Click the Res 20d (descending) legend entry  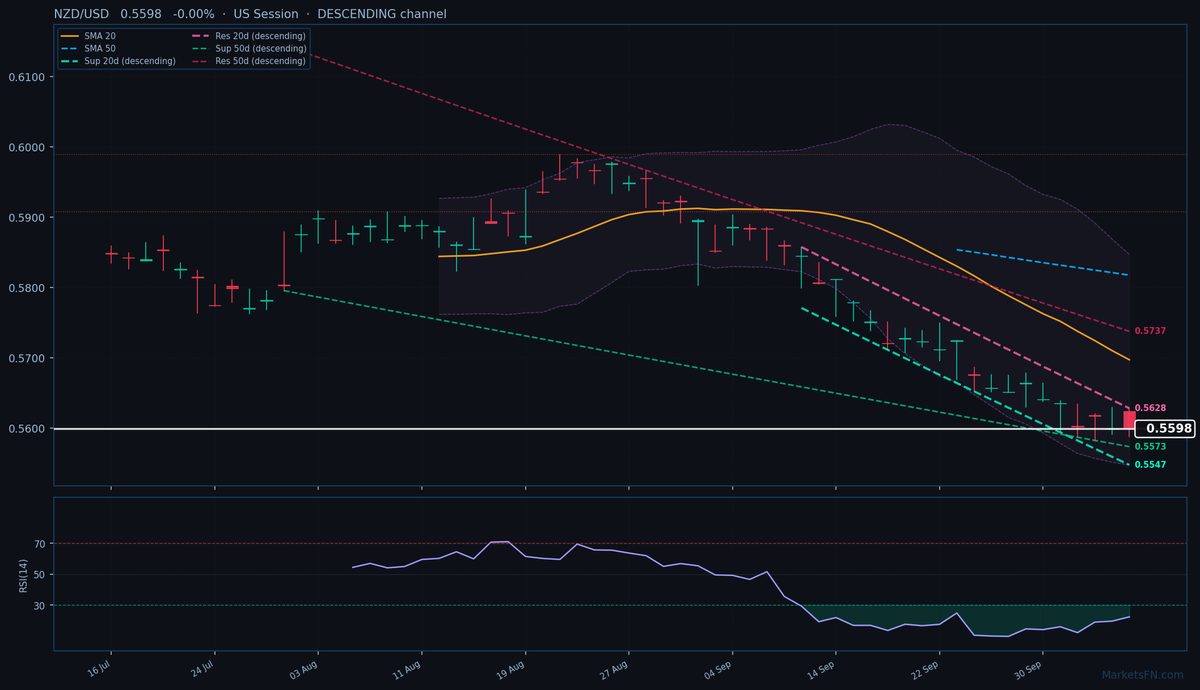[248, 36]
